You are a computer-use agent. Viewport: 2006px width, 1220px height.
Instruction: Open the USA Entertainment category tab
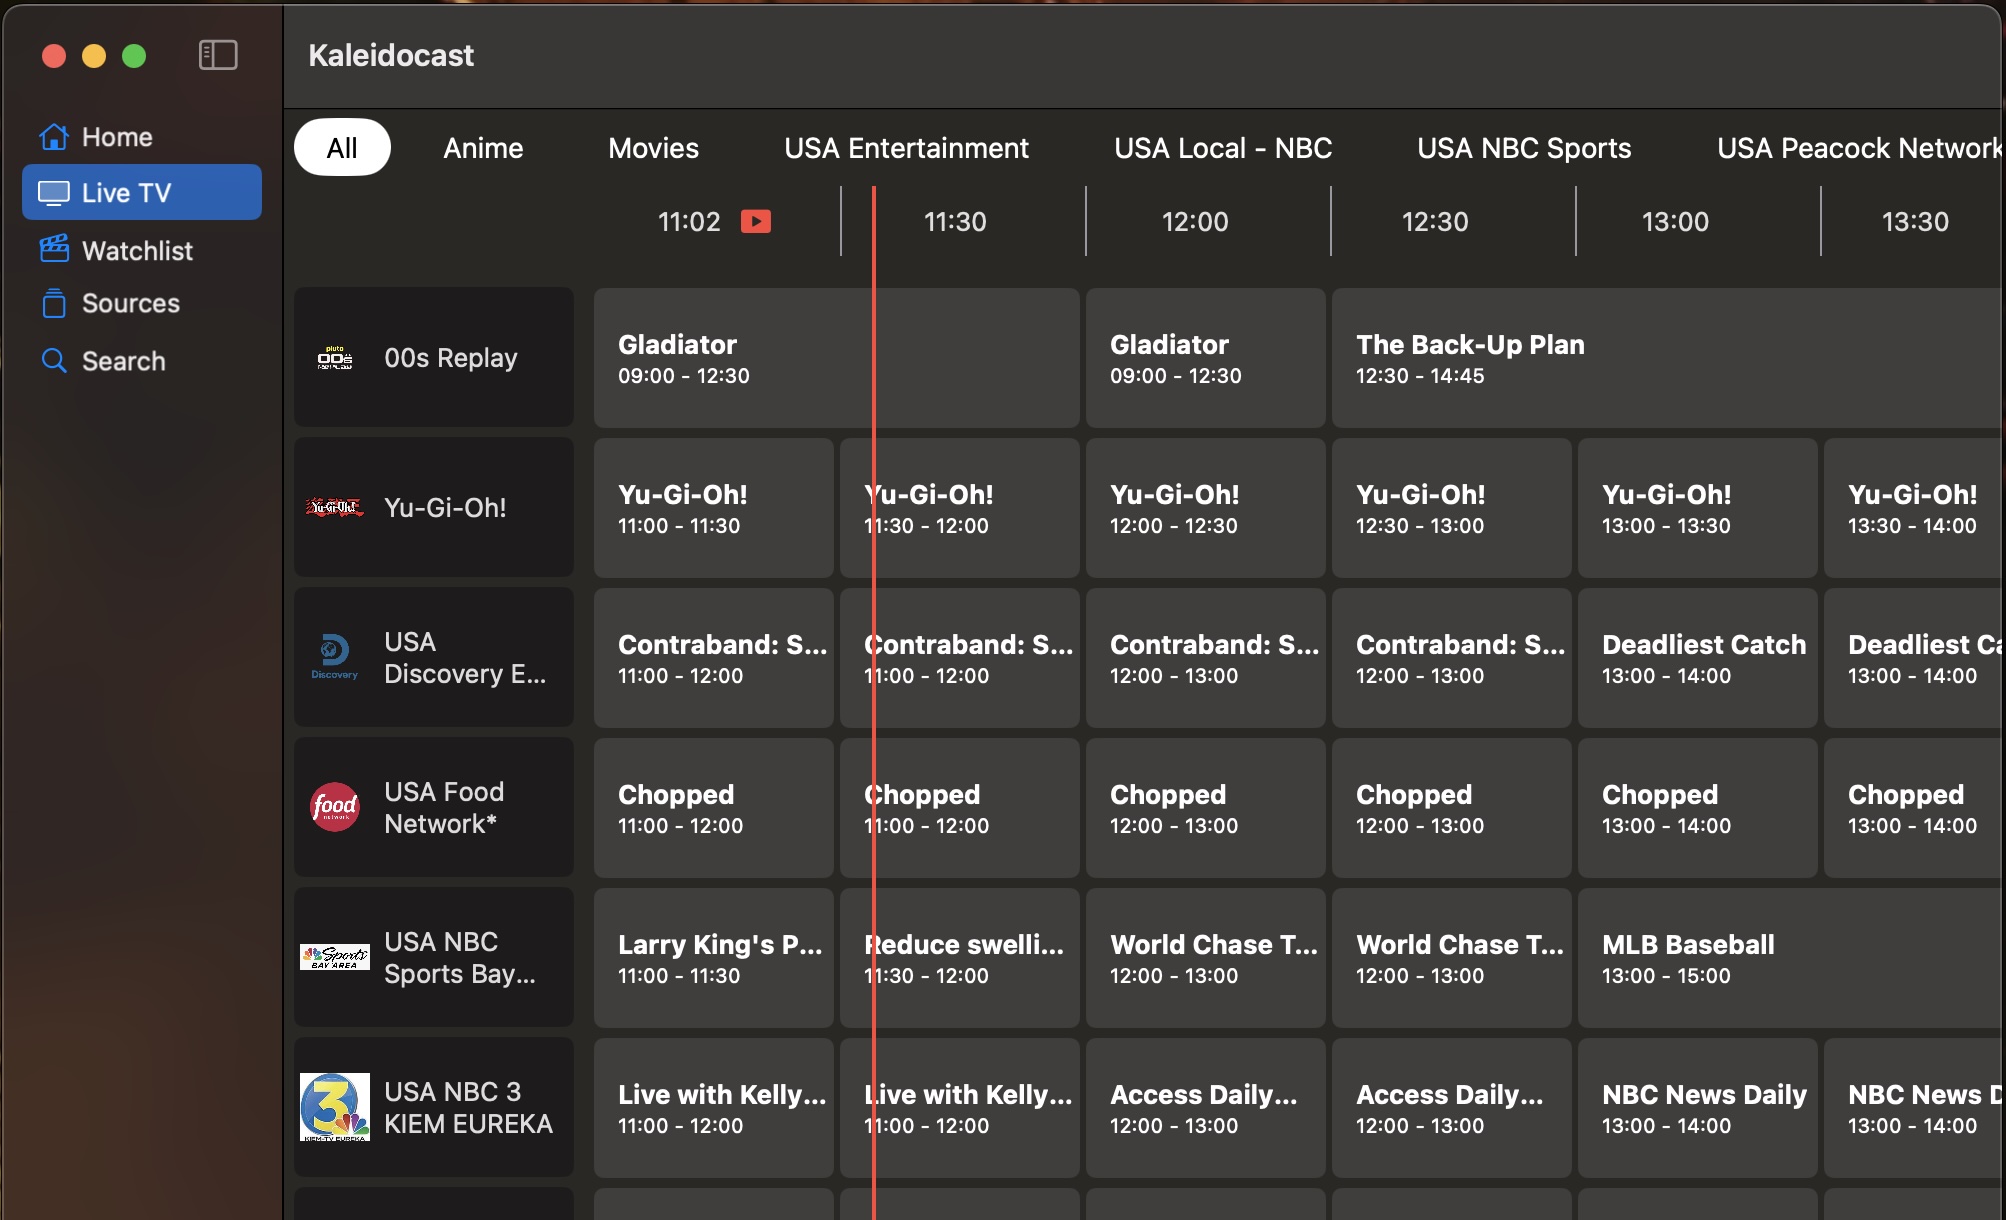pyautogui.click(x=906, y=148)
